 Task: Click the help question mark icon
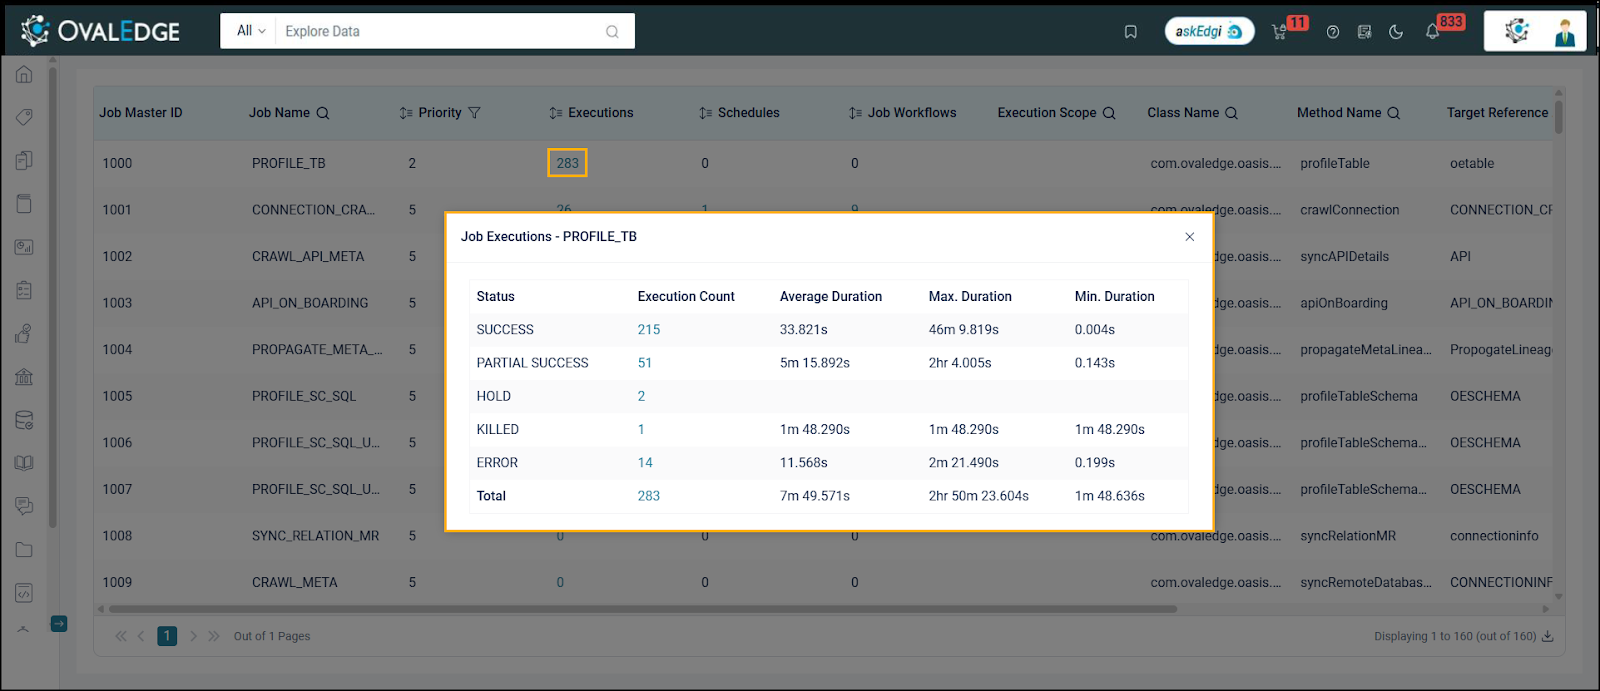point(1333,32)
